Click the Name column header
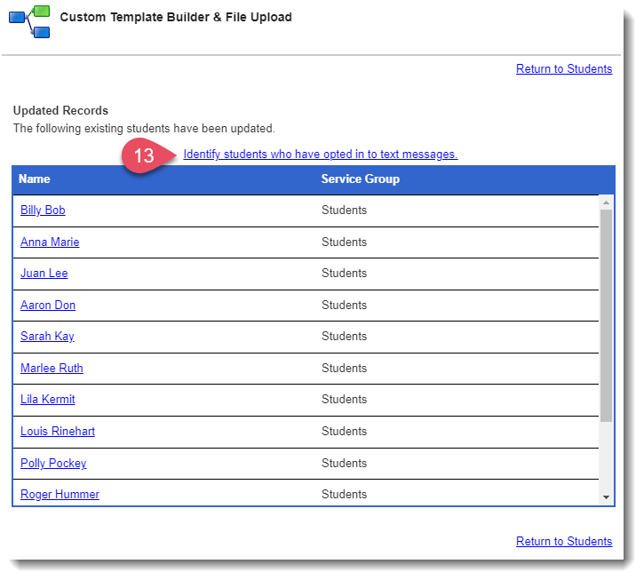Image resolution: width=644 pixels, height=580 pixels. pyautogui.click(x=34, y=179)
